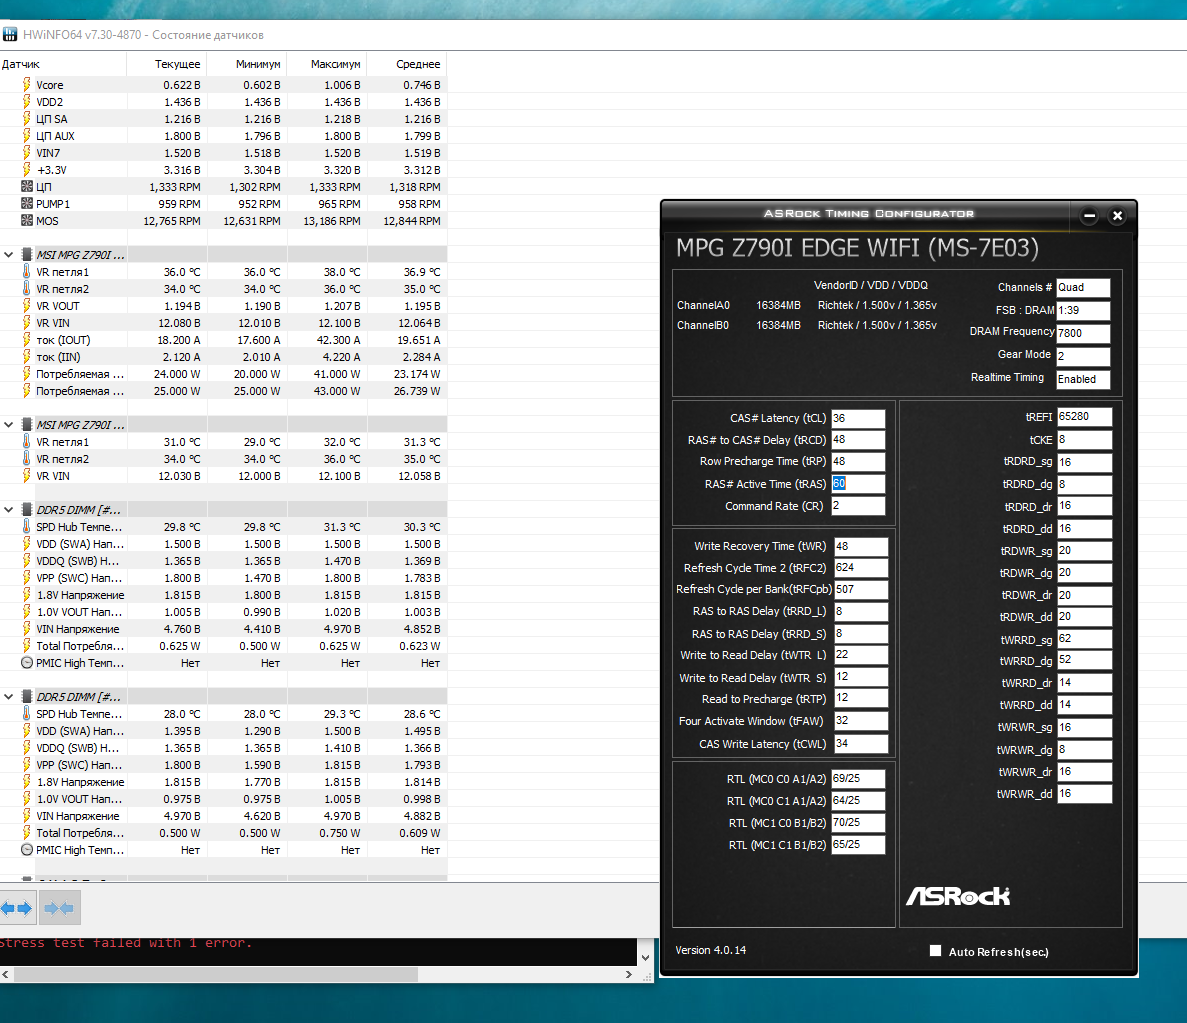Click the Realtime Timing Enabled field
The width and height of the screenshot is (1187, 1023).
coord(1083,379)
